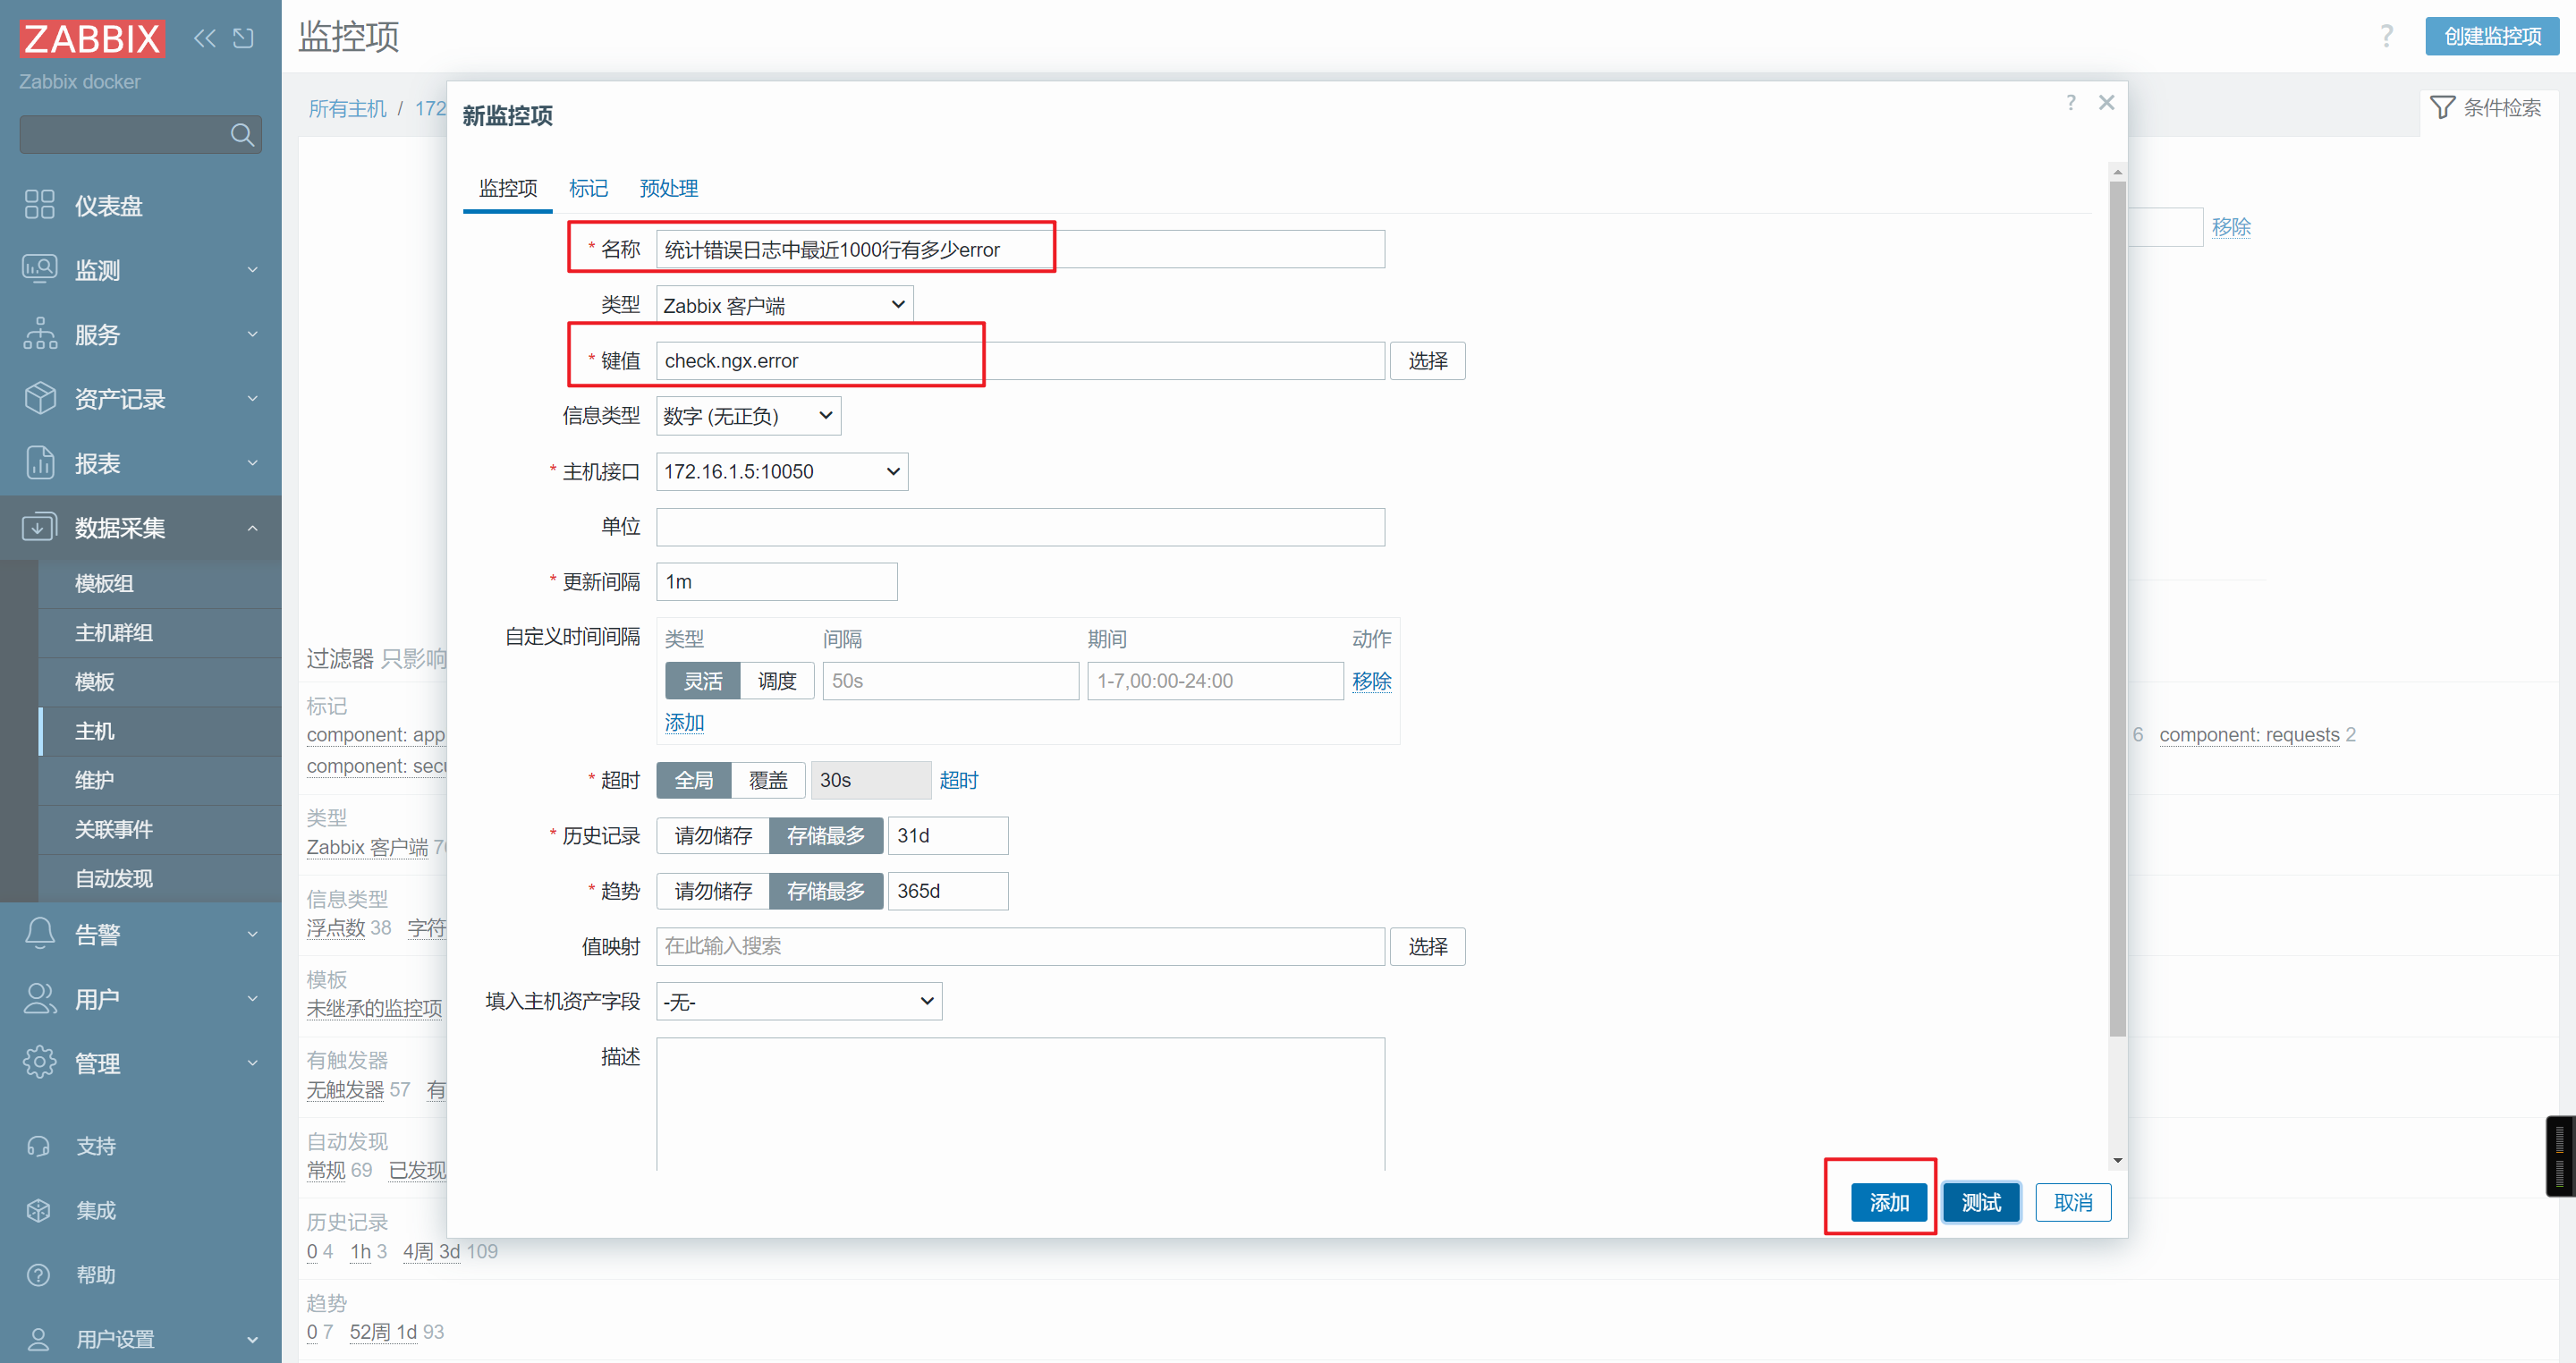This screenshot has height=1363, width=2576.
Task: Expand the 服务 sidebar menu
Action: click(x=252, y=334)
